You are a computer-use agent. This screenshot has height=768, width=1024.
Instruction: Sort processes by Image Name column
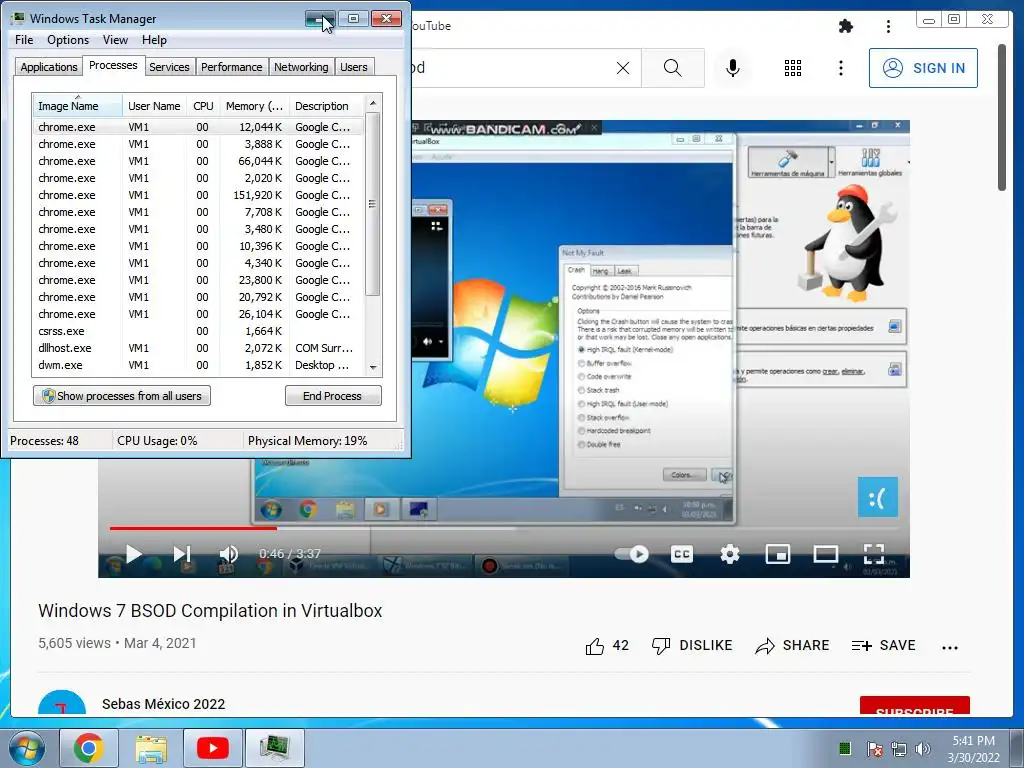[77, 106]
